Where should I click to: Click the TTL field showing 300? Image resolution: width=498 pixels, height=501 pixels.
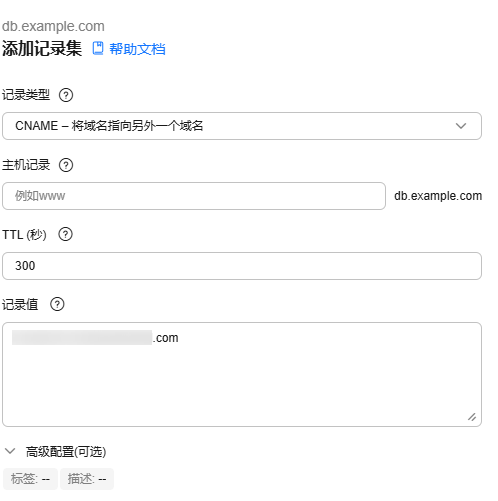point(242,266)
